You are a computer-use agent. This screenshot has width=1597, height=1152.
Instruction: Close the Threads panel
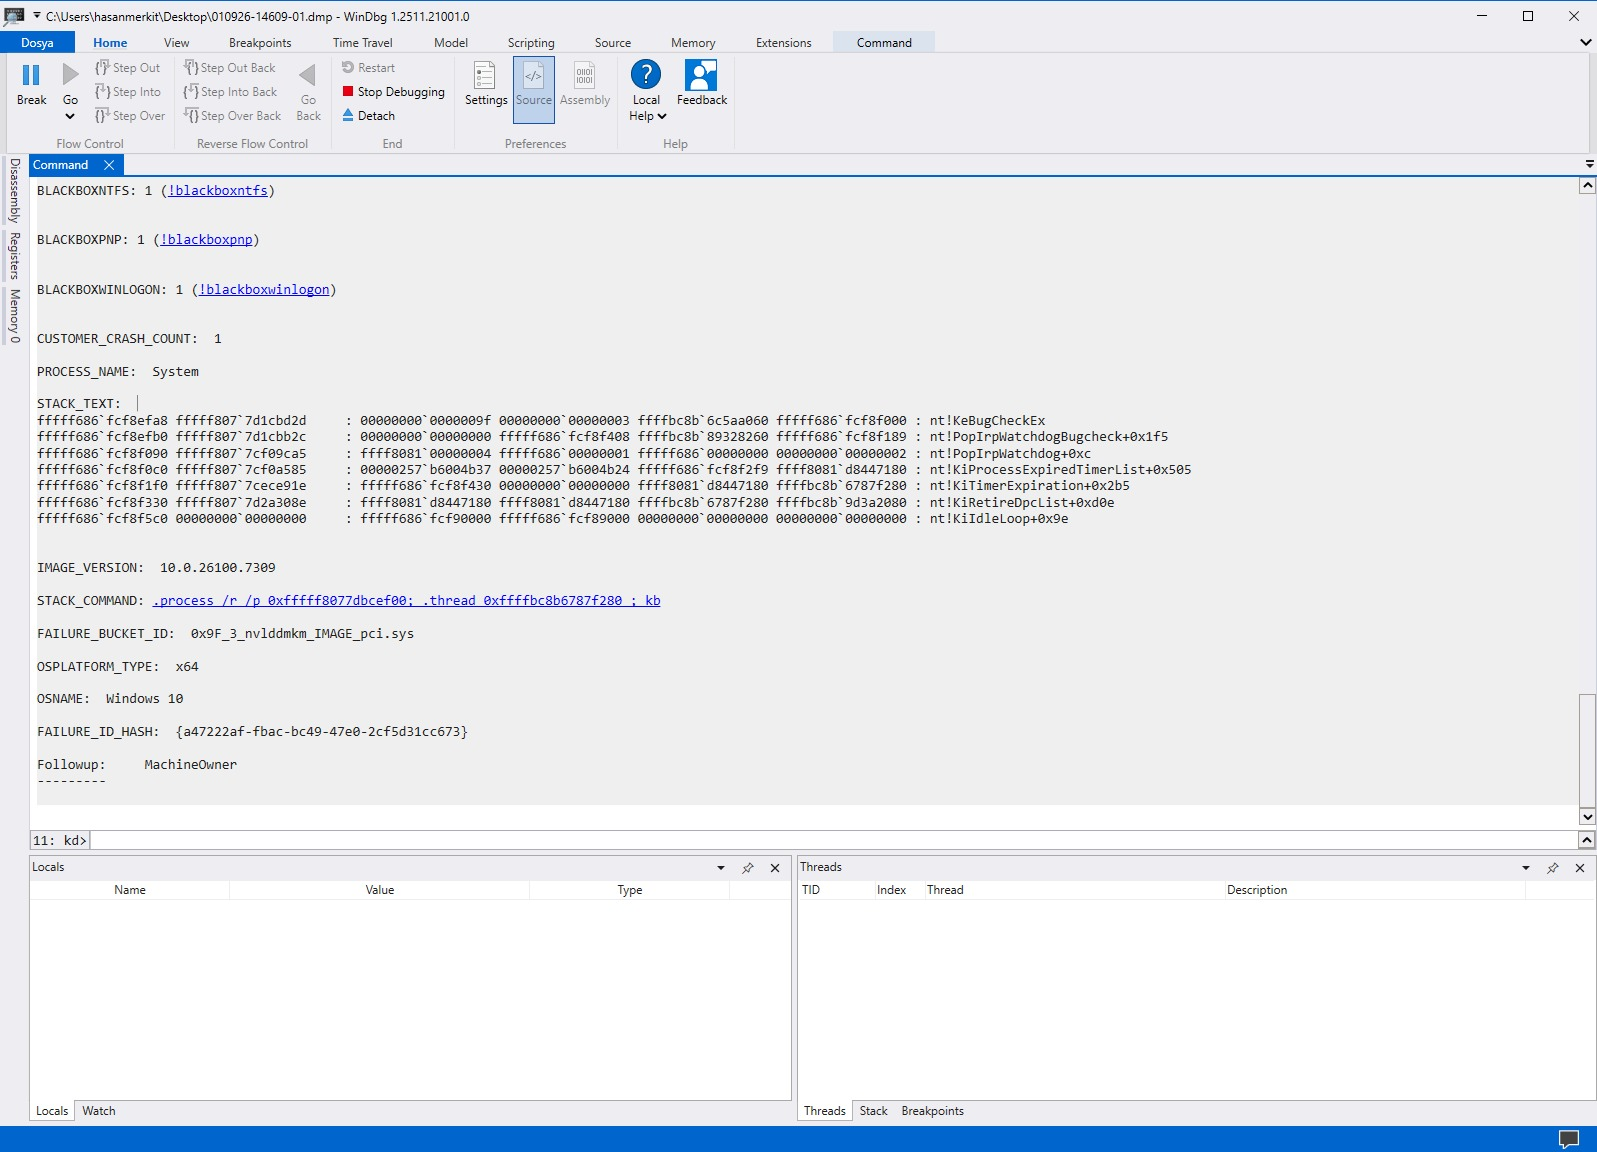click(1580, 868)
